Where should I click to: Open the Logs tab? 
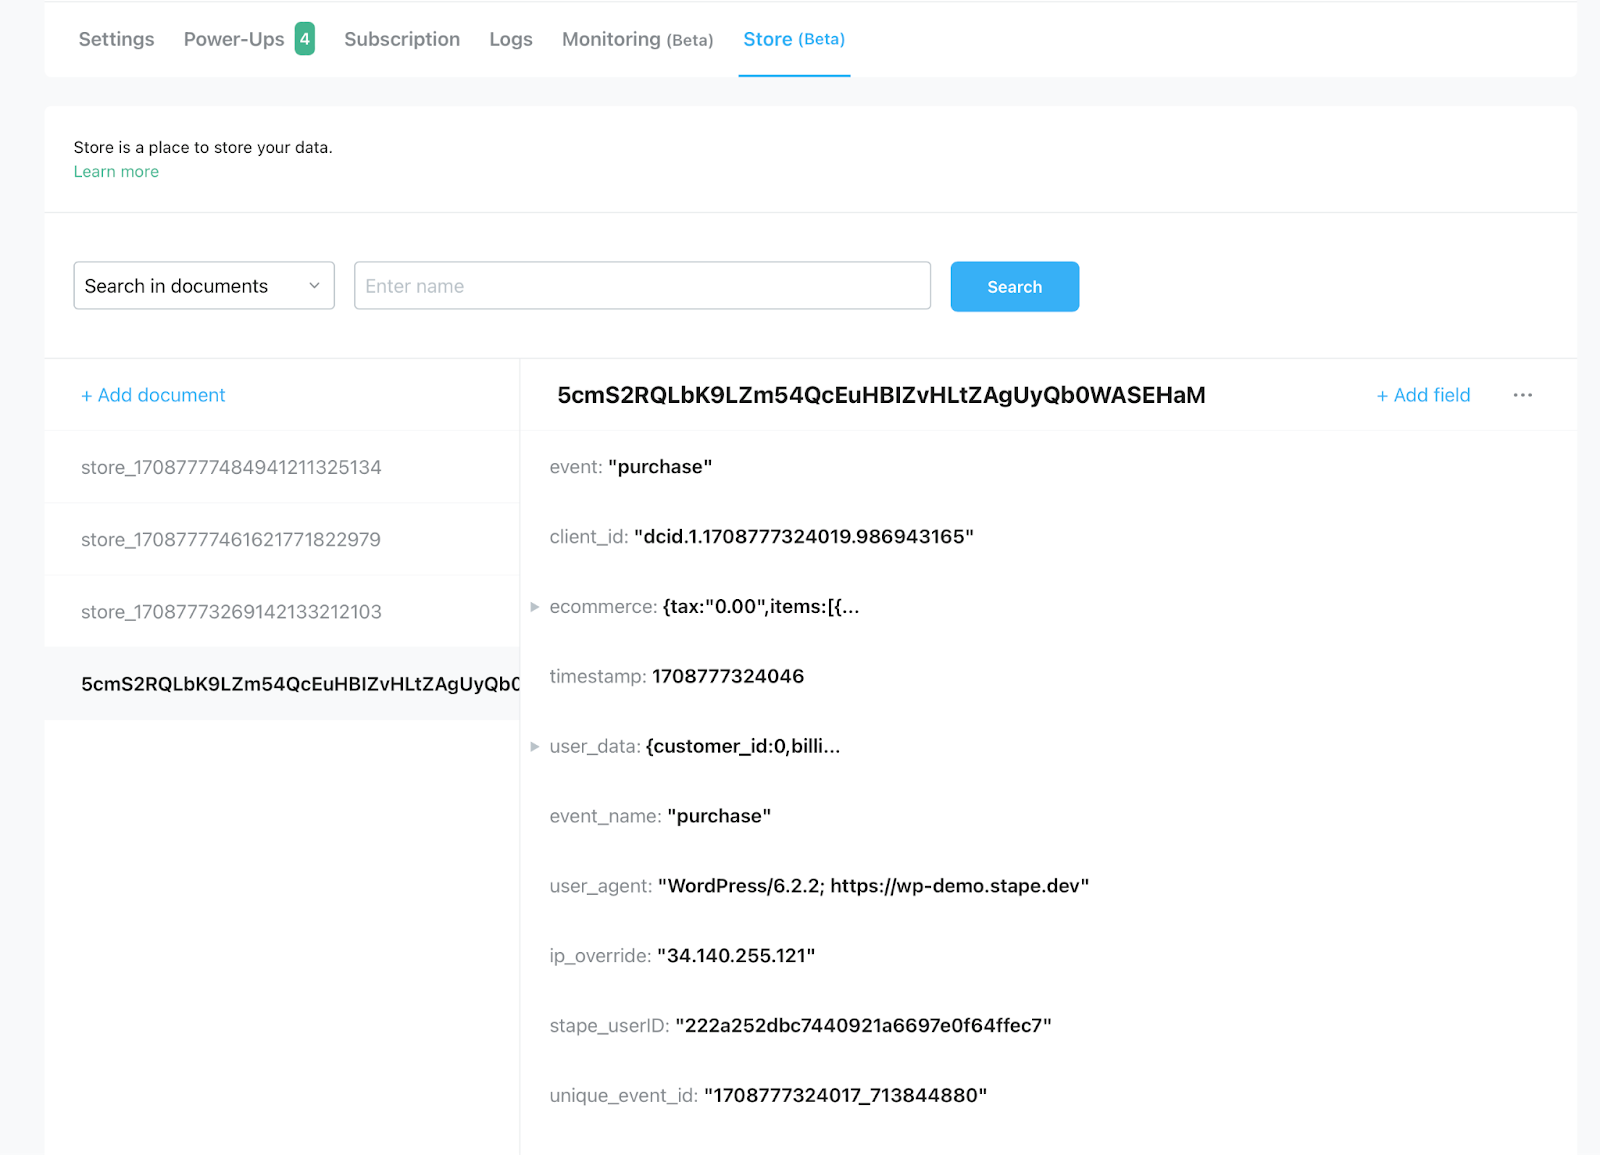510,39
